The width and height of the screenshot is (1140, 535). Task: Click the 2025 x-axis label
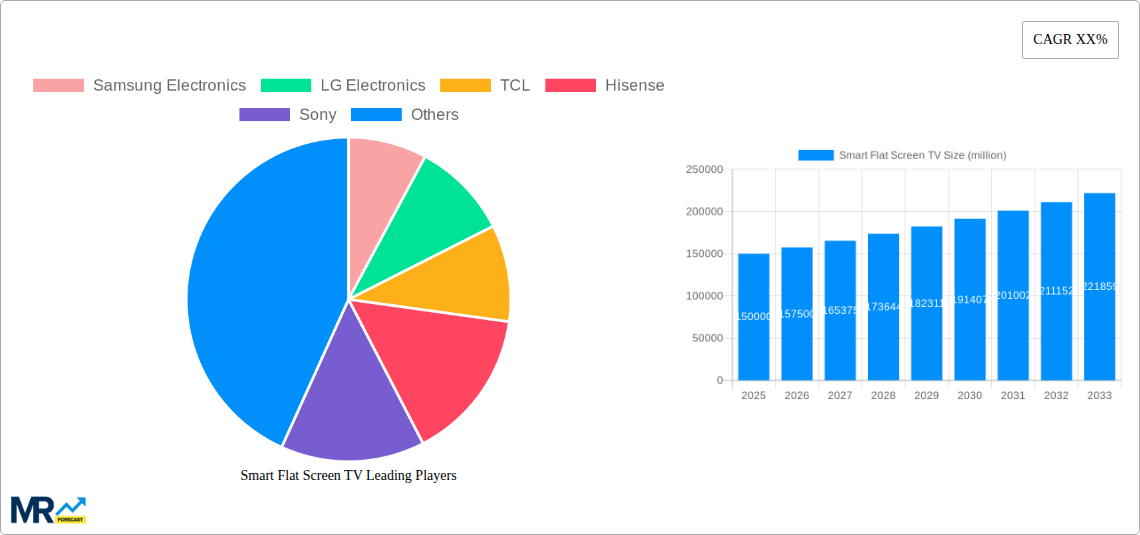(x=753, y=395)
